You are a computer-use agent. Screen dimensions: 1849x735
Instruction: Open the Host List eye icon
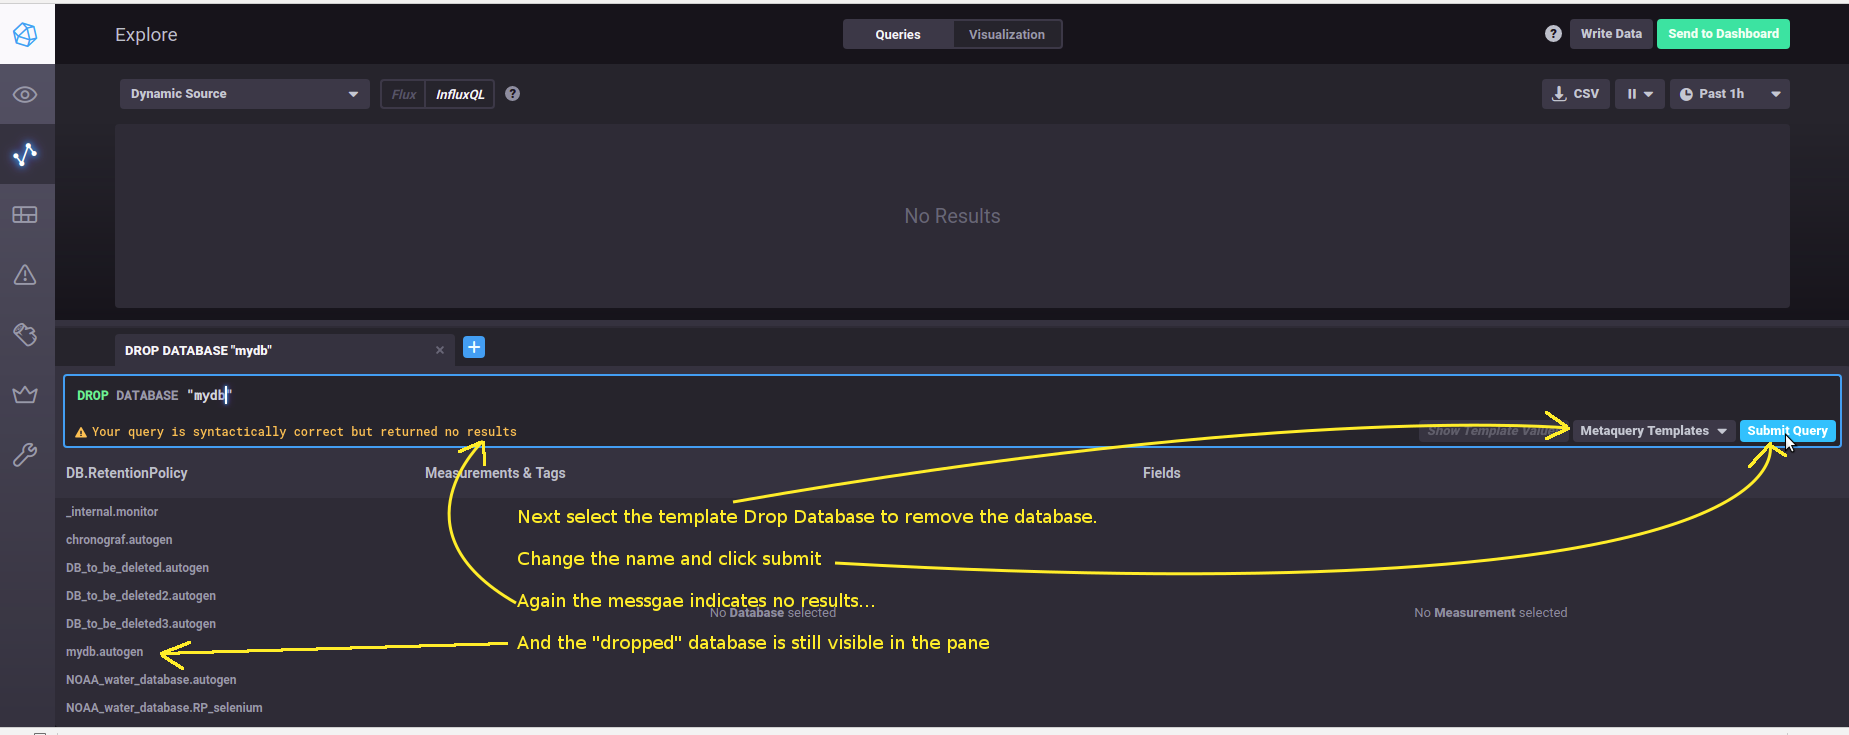(x=27, y=94)
